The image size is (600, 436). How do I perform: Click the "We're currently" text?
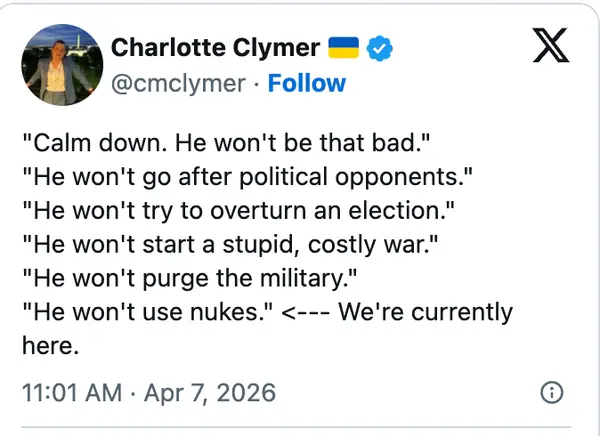tap(425, 311)
